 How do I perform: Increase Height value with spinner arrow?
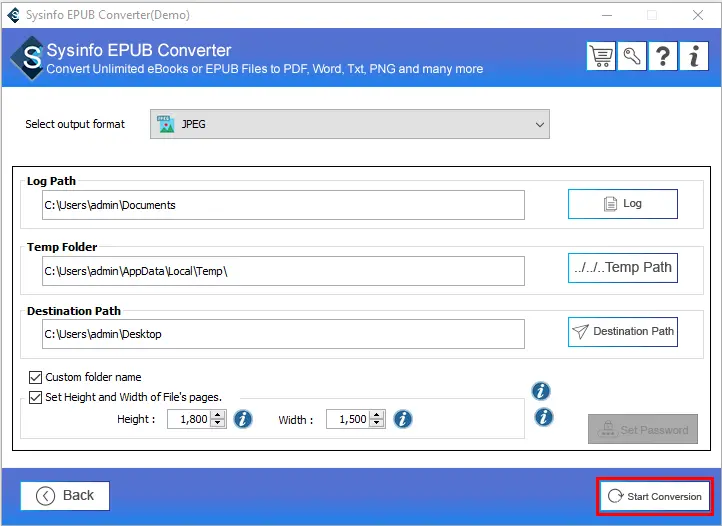coord(218,415)
